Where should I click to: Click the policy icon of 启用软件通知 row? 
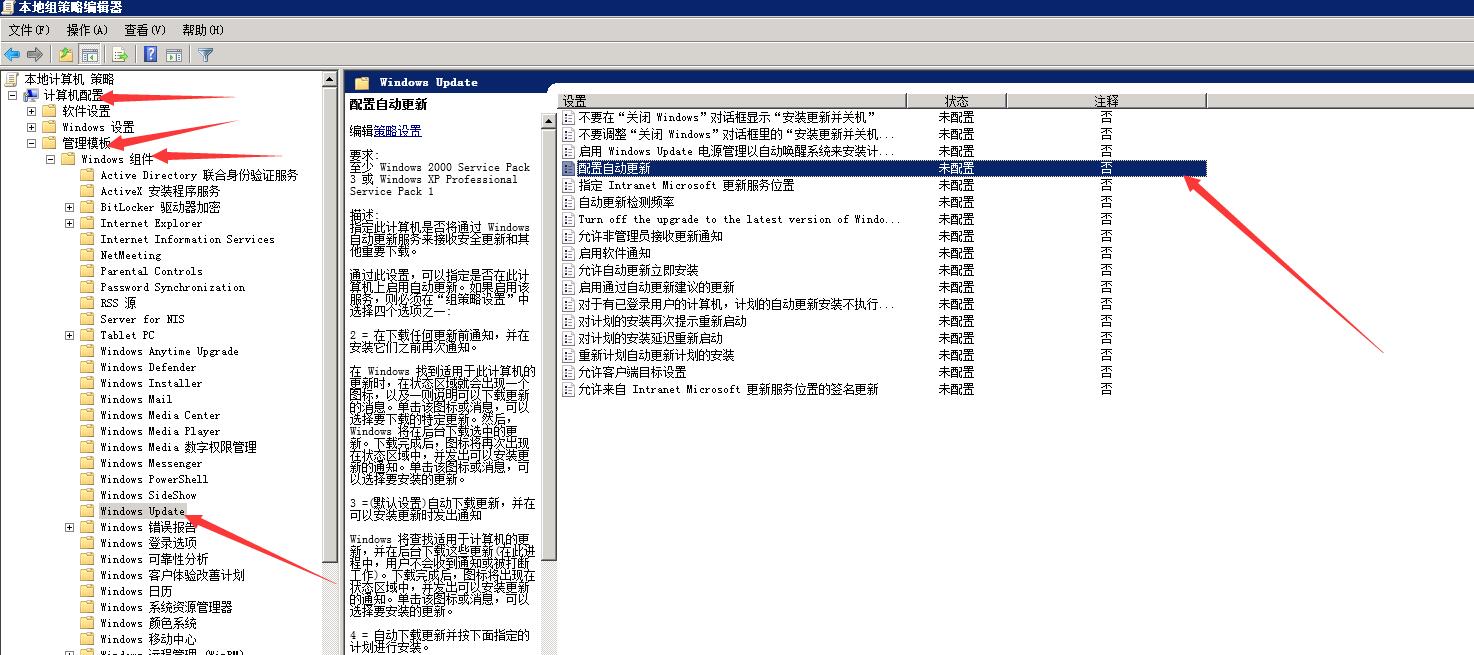[x=568, y=253]
